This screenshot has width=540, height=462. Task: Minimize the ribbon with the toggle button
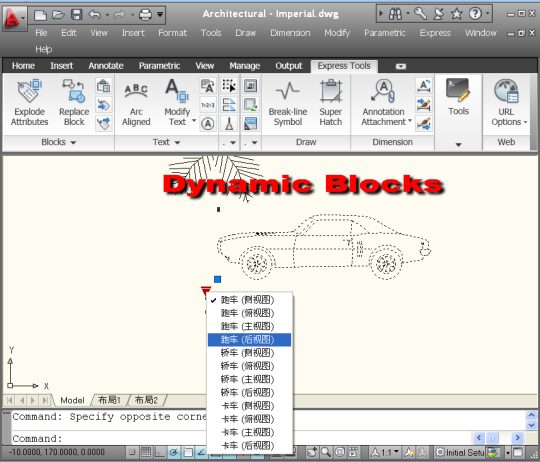[x=401, y=66]
